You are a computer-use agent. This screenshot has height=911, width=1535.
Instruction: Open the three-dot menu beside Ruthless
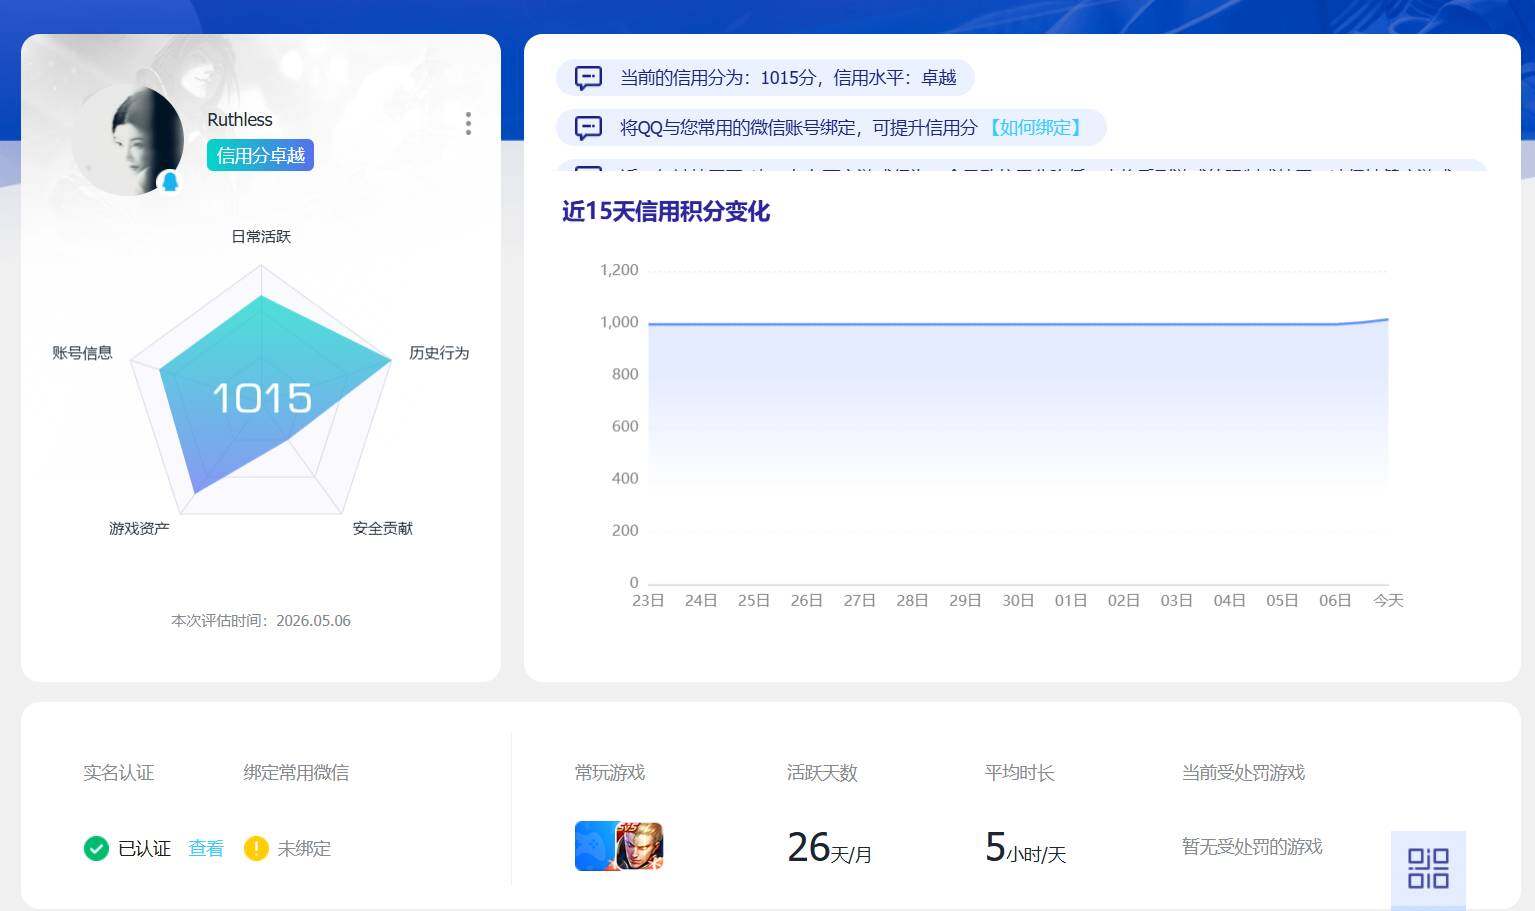tap(468, 123)
